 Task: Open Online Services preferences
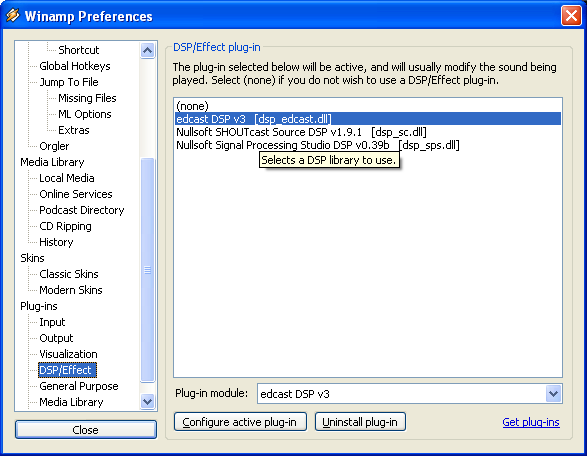tap(76, 194)
